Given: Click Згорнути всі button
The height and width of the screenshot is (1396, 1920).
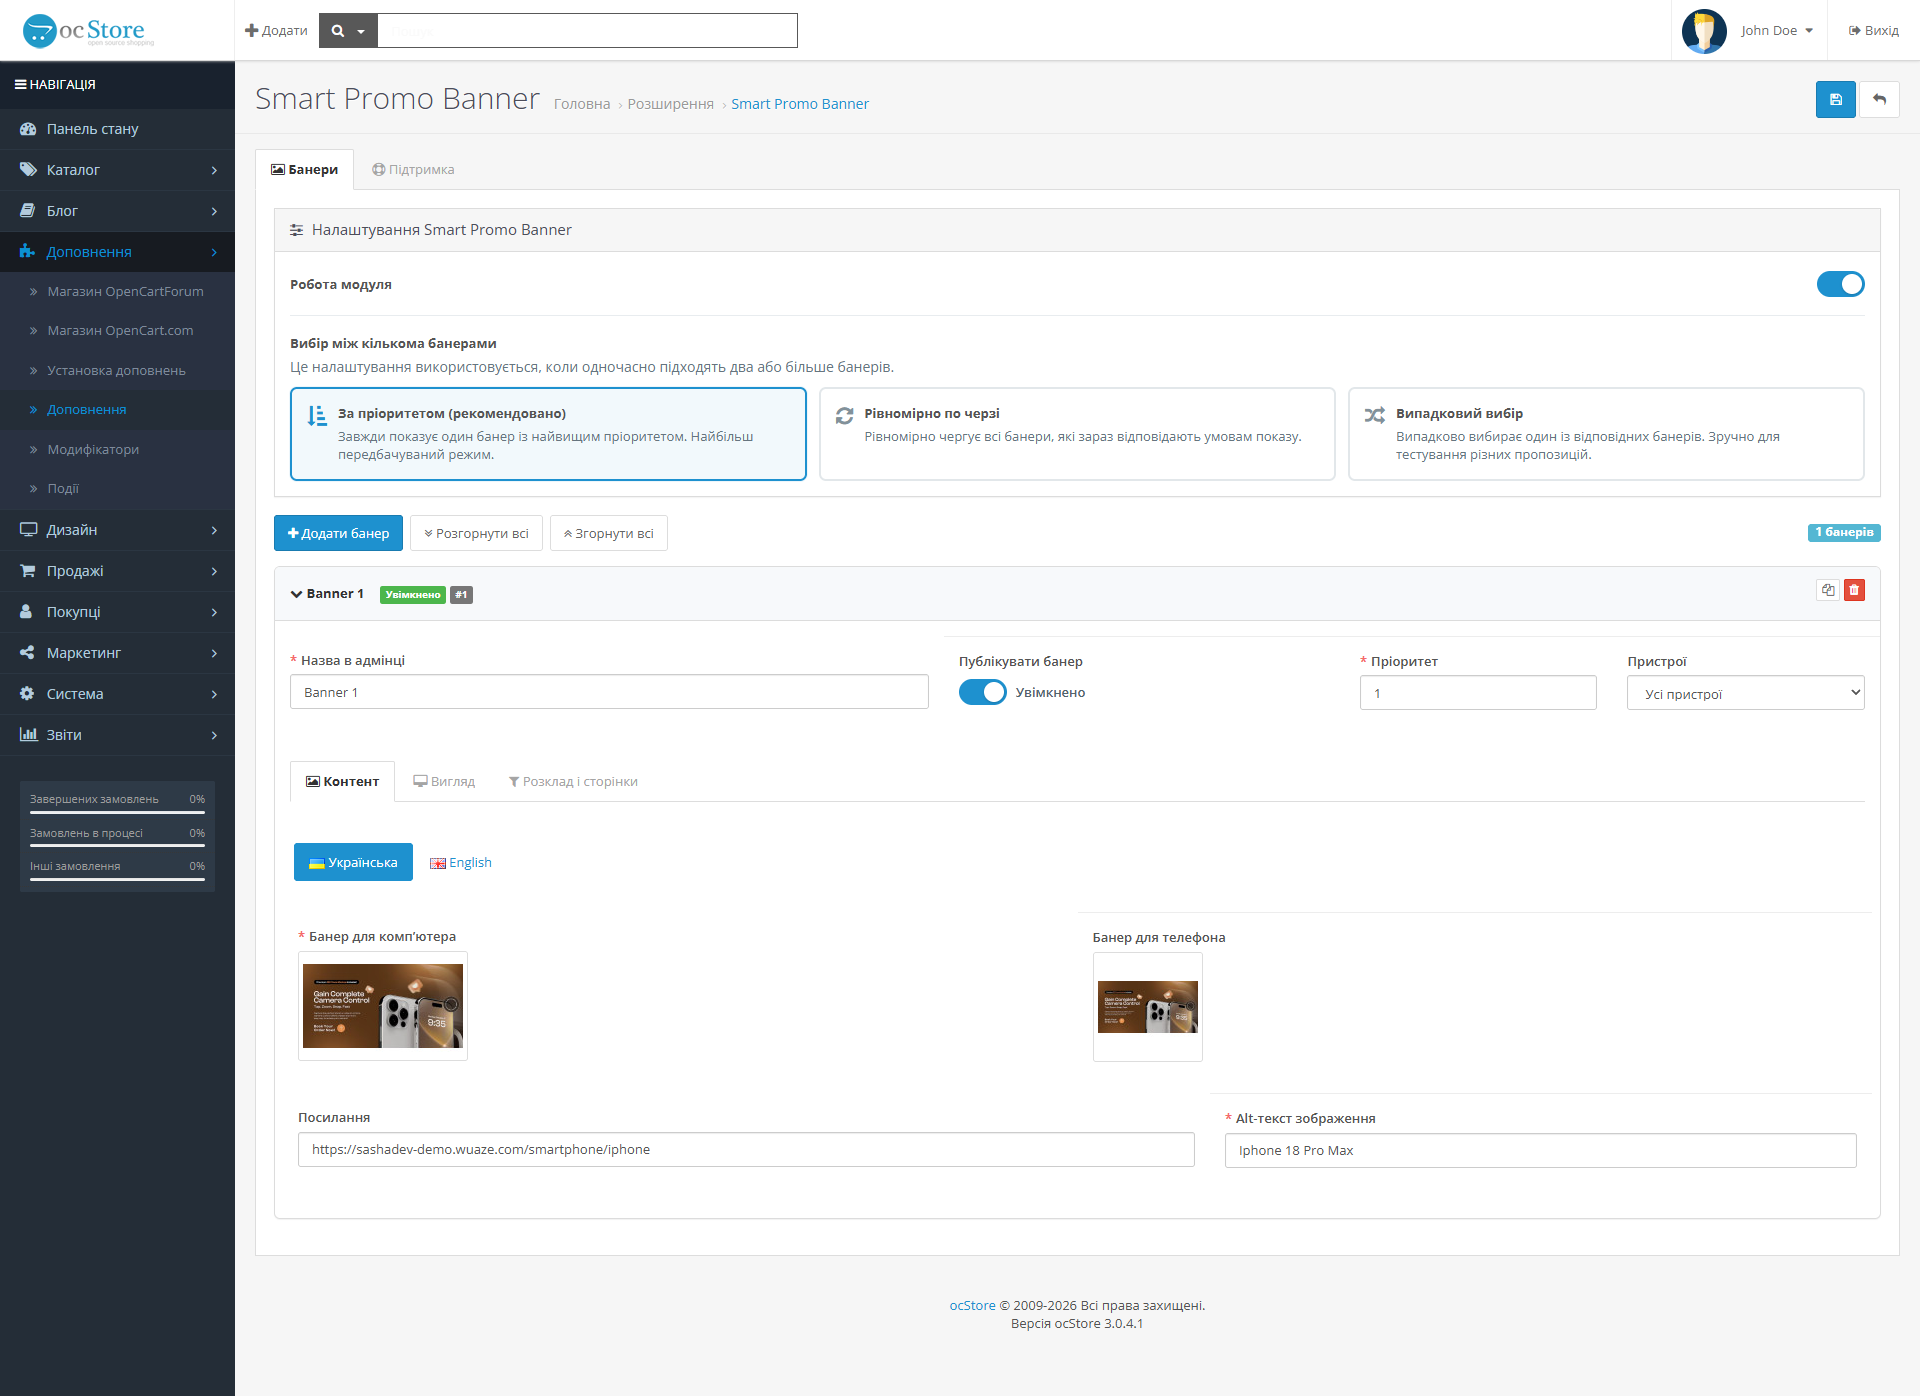Looking at the screenshot, I should 608,533.
